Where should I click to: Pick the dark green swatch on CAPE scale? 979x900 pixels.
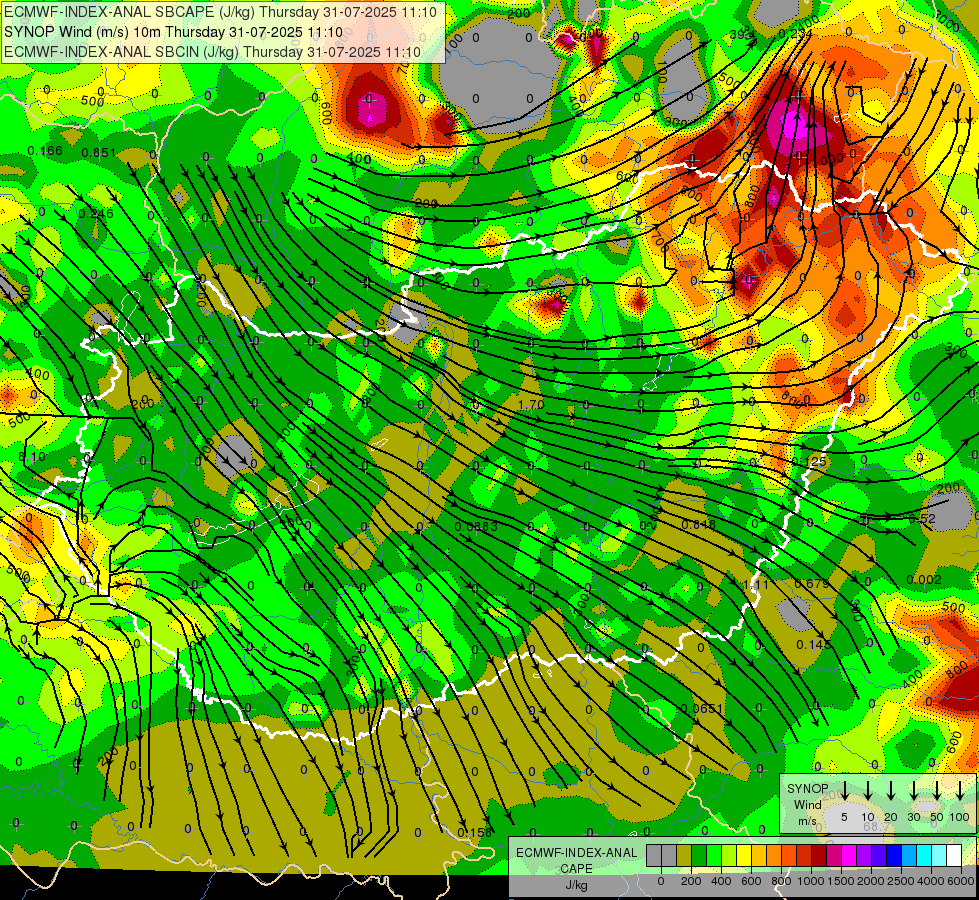(x=699, y=855)
